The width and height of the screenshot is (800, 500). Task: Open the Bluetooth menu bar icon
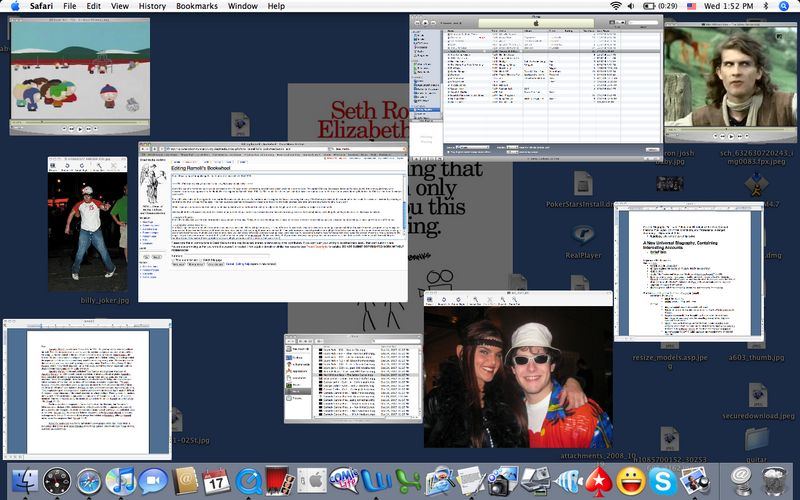766,6
